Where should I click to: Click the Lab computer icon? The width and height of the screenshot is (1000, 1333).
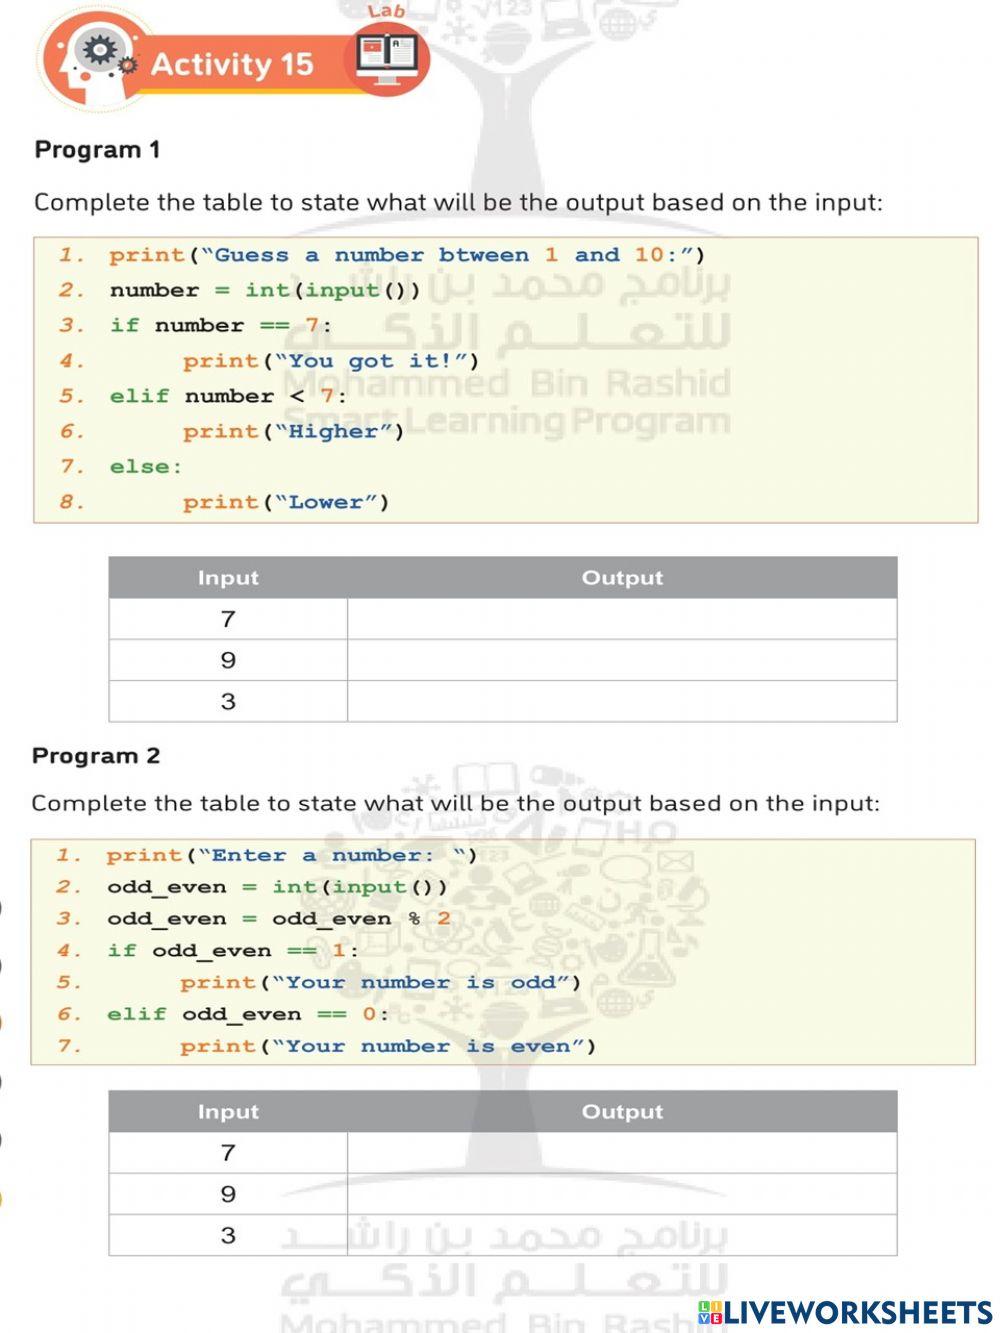point(387,58)
